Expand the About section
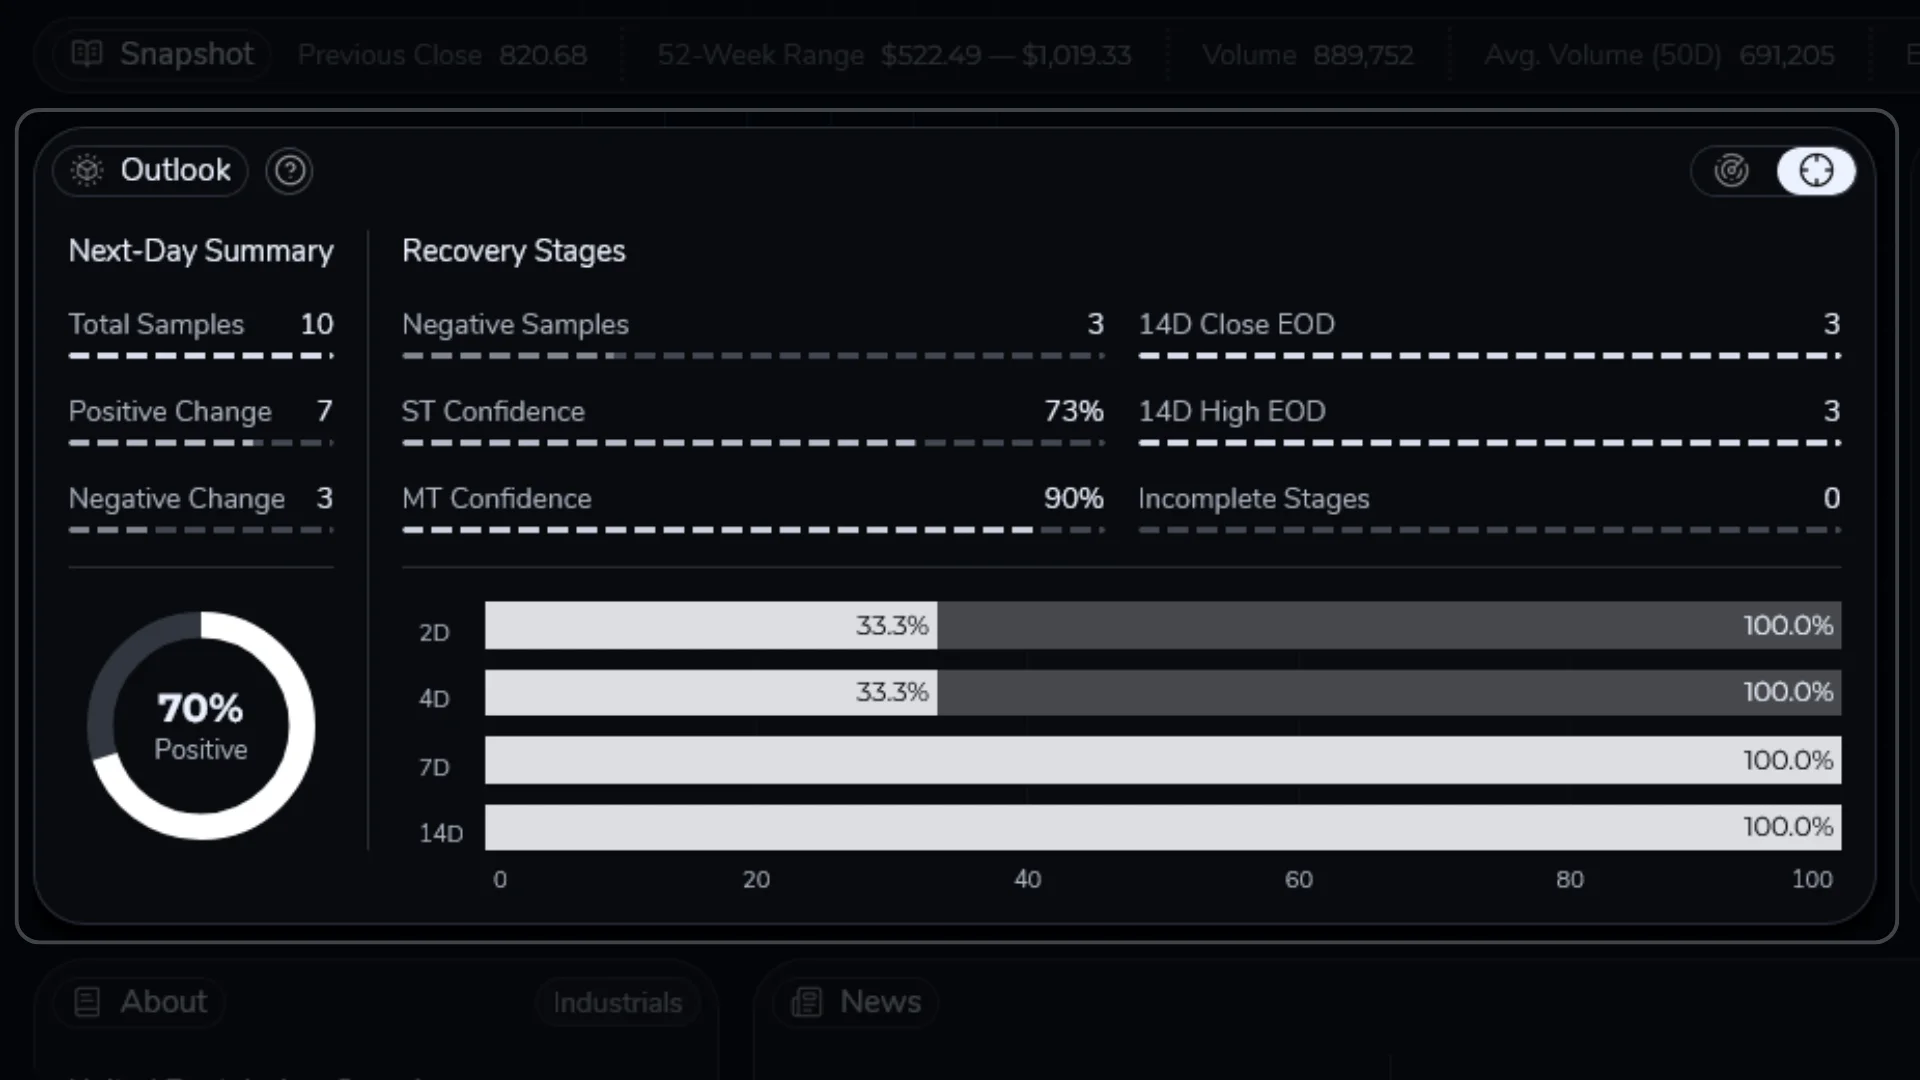The height and width of the screenshot is (1080, 1920). (x=138, y=1001)
